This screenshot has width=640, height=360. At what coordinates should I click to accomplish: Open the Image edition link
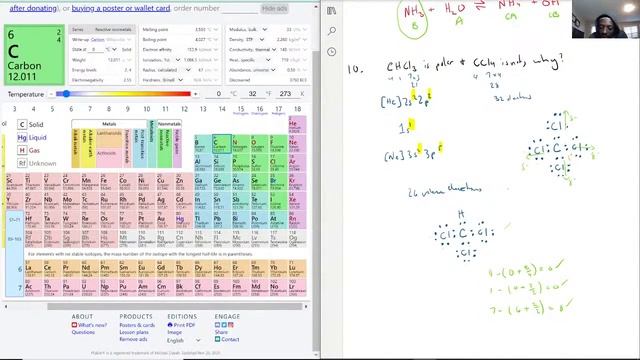174,332
